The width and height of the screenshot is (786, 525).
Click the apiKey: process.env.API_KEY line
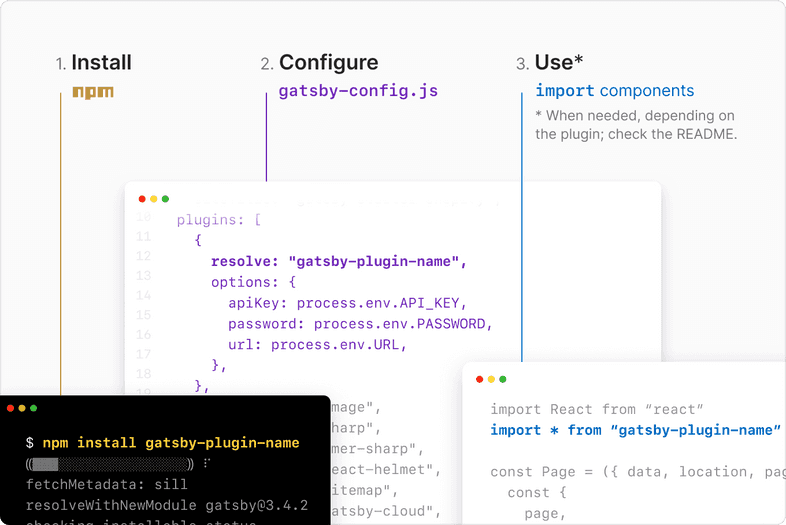click(x=347, y=302)
